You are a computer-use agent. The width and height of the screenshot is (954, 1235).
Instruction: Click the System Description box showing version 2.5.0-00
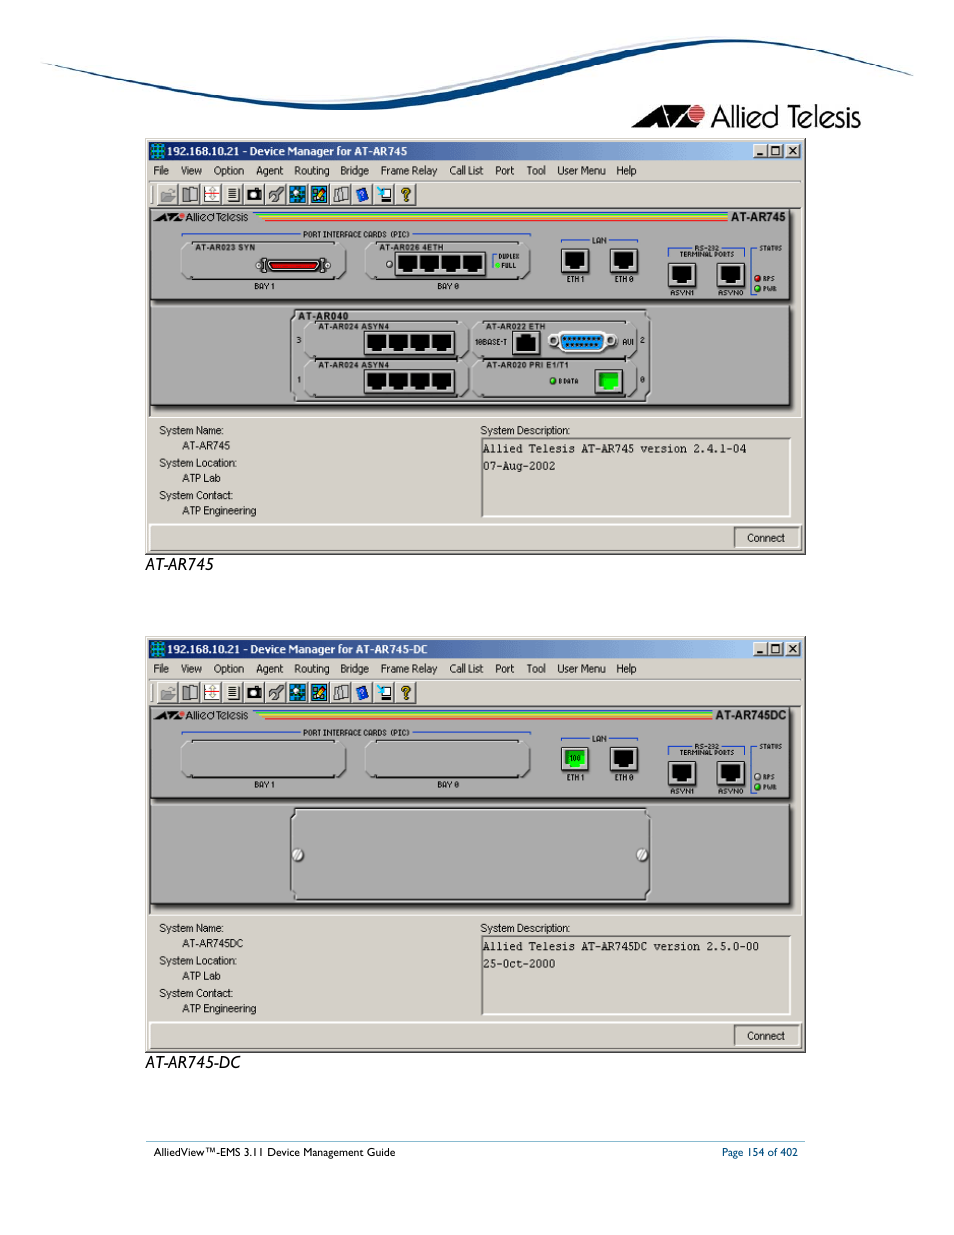click(636, 975)
